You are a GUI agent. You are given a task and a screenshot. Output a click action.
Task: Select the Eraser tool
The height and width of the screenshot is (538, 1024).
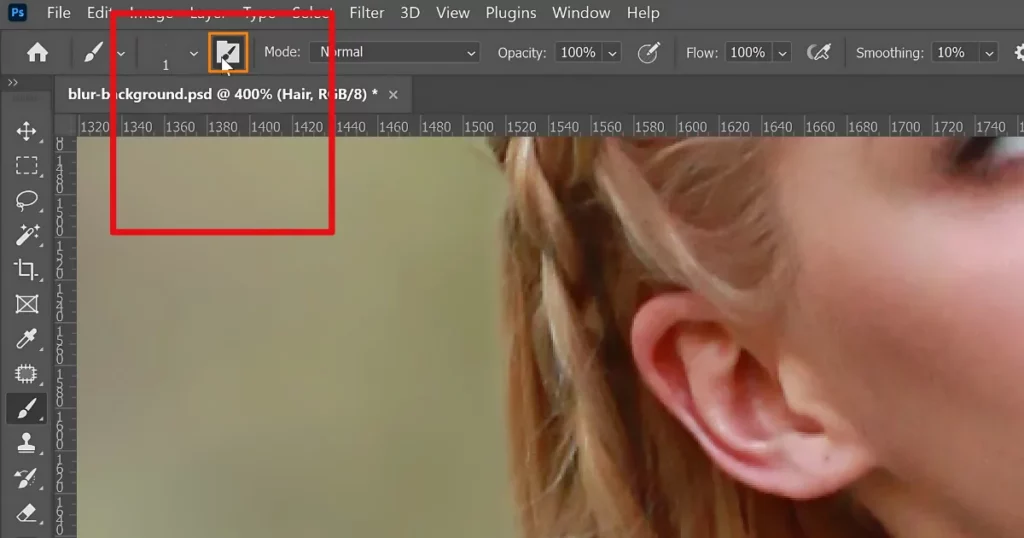pyautogui.click(x=27, y=513)
